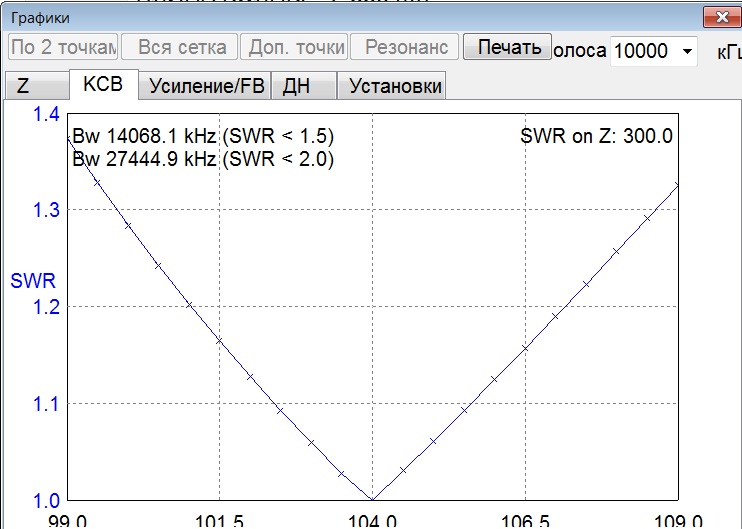The image size is (742, 529).
Task: Open the Усиление/FB tab
Action: tap(207, 86)
